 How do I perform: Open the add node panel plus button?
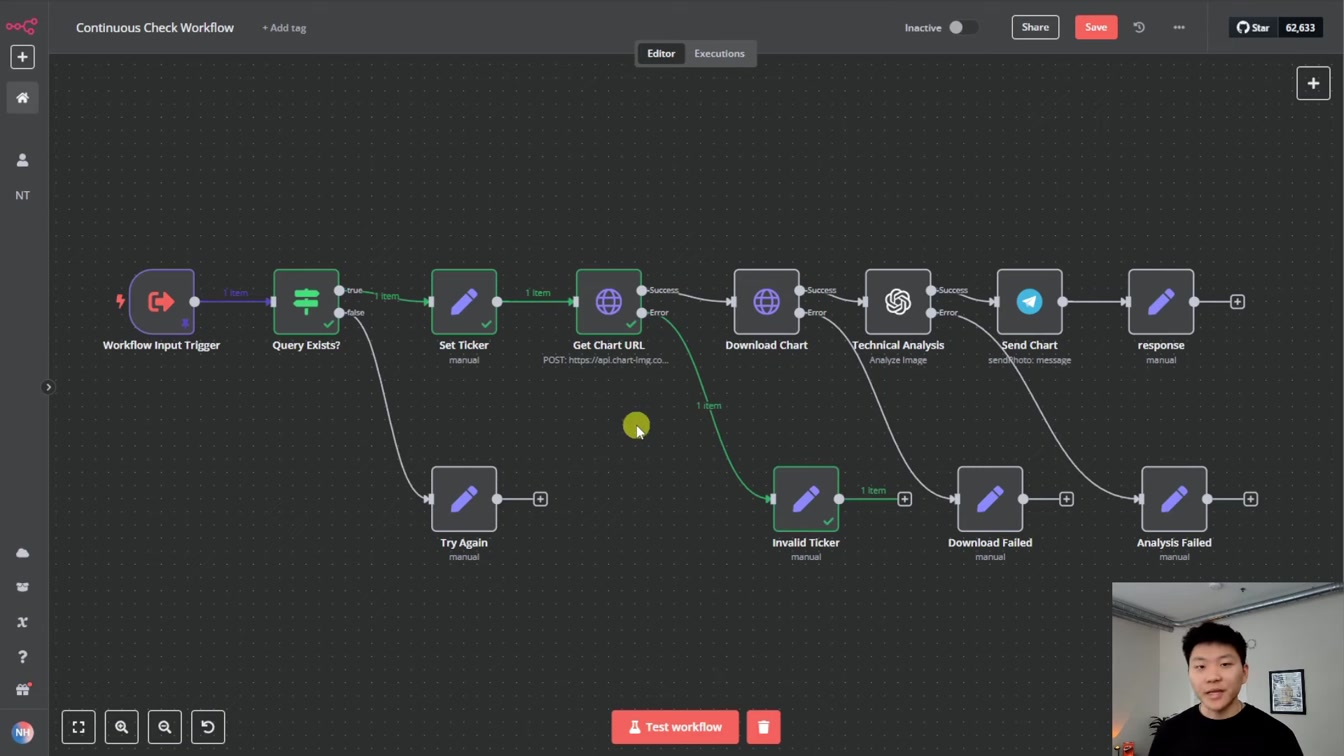click(x=1313, y=83)
